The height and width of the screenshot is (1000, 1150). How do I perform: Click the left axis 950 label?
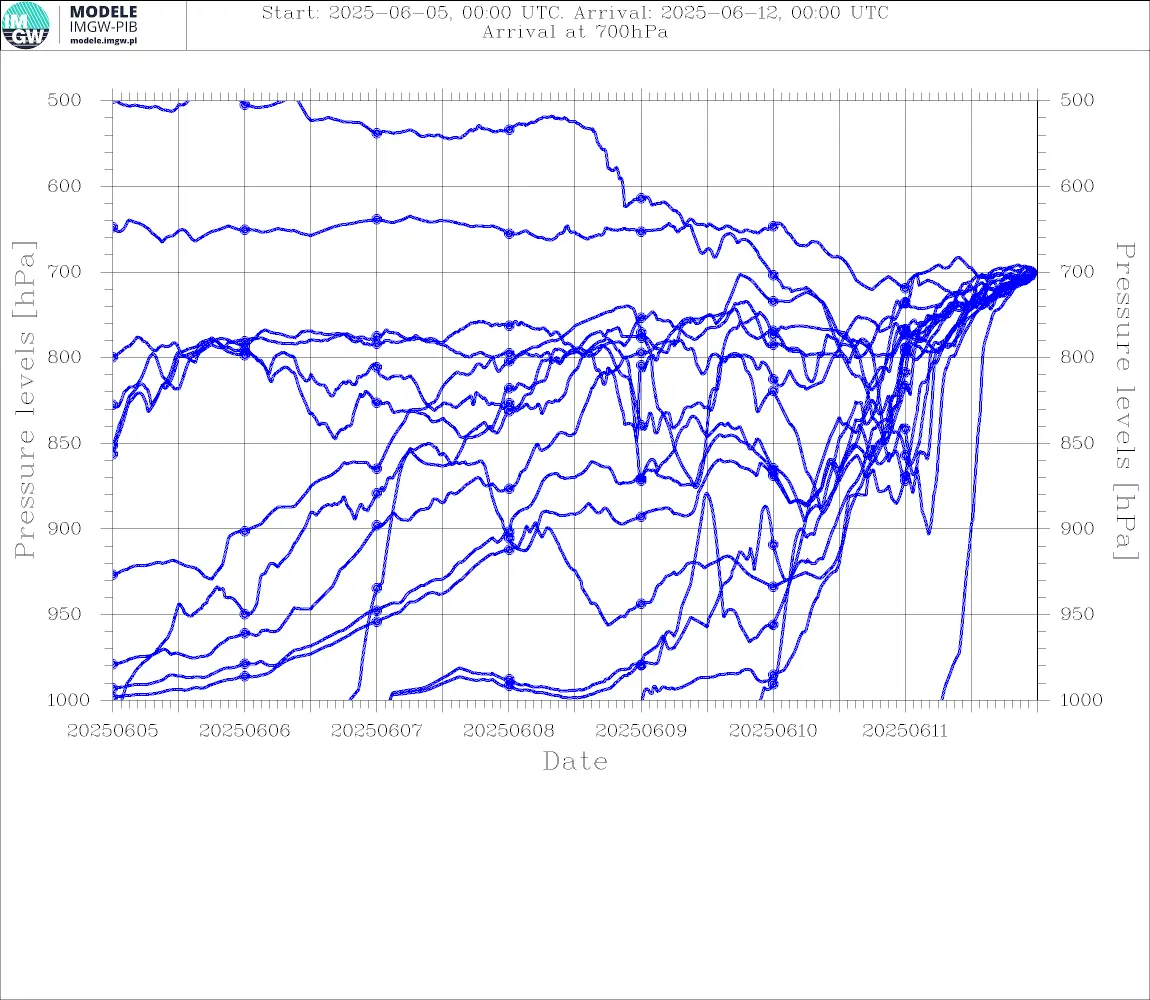[x=65, y=614]
